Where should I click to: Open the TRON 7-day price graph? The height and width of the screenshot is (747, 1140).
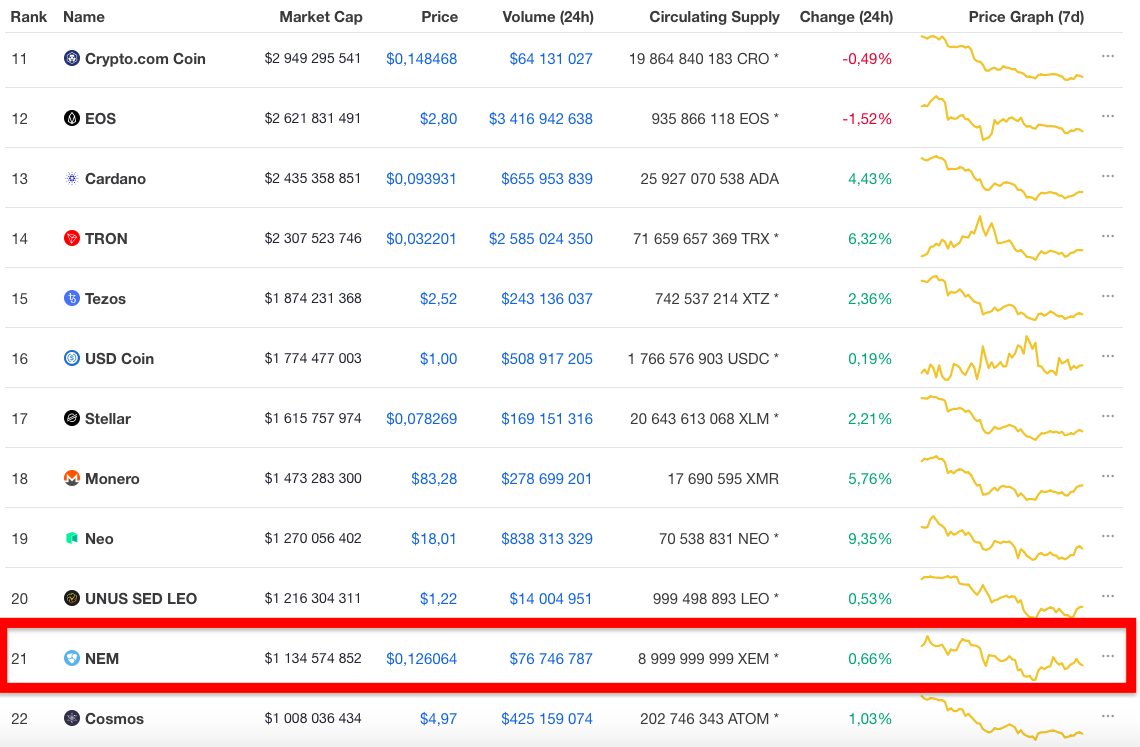pos(1002,238)
